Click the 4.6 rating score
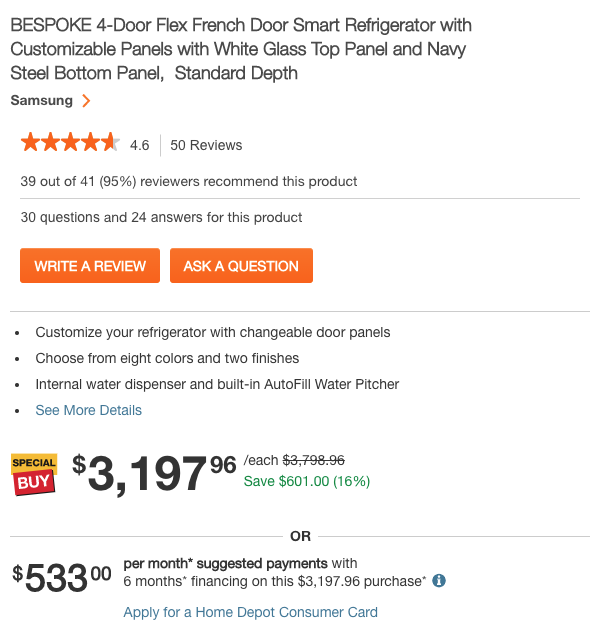This screenshot has height=642, width=599. [140, 145]
